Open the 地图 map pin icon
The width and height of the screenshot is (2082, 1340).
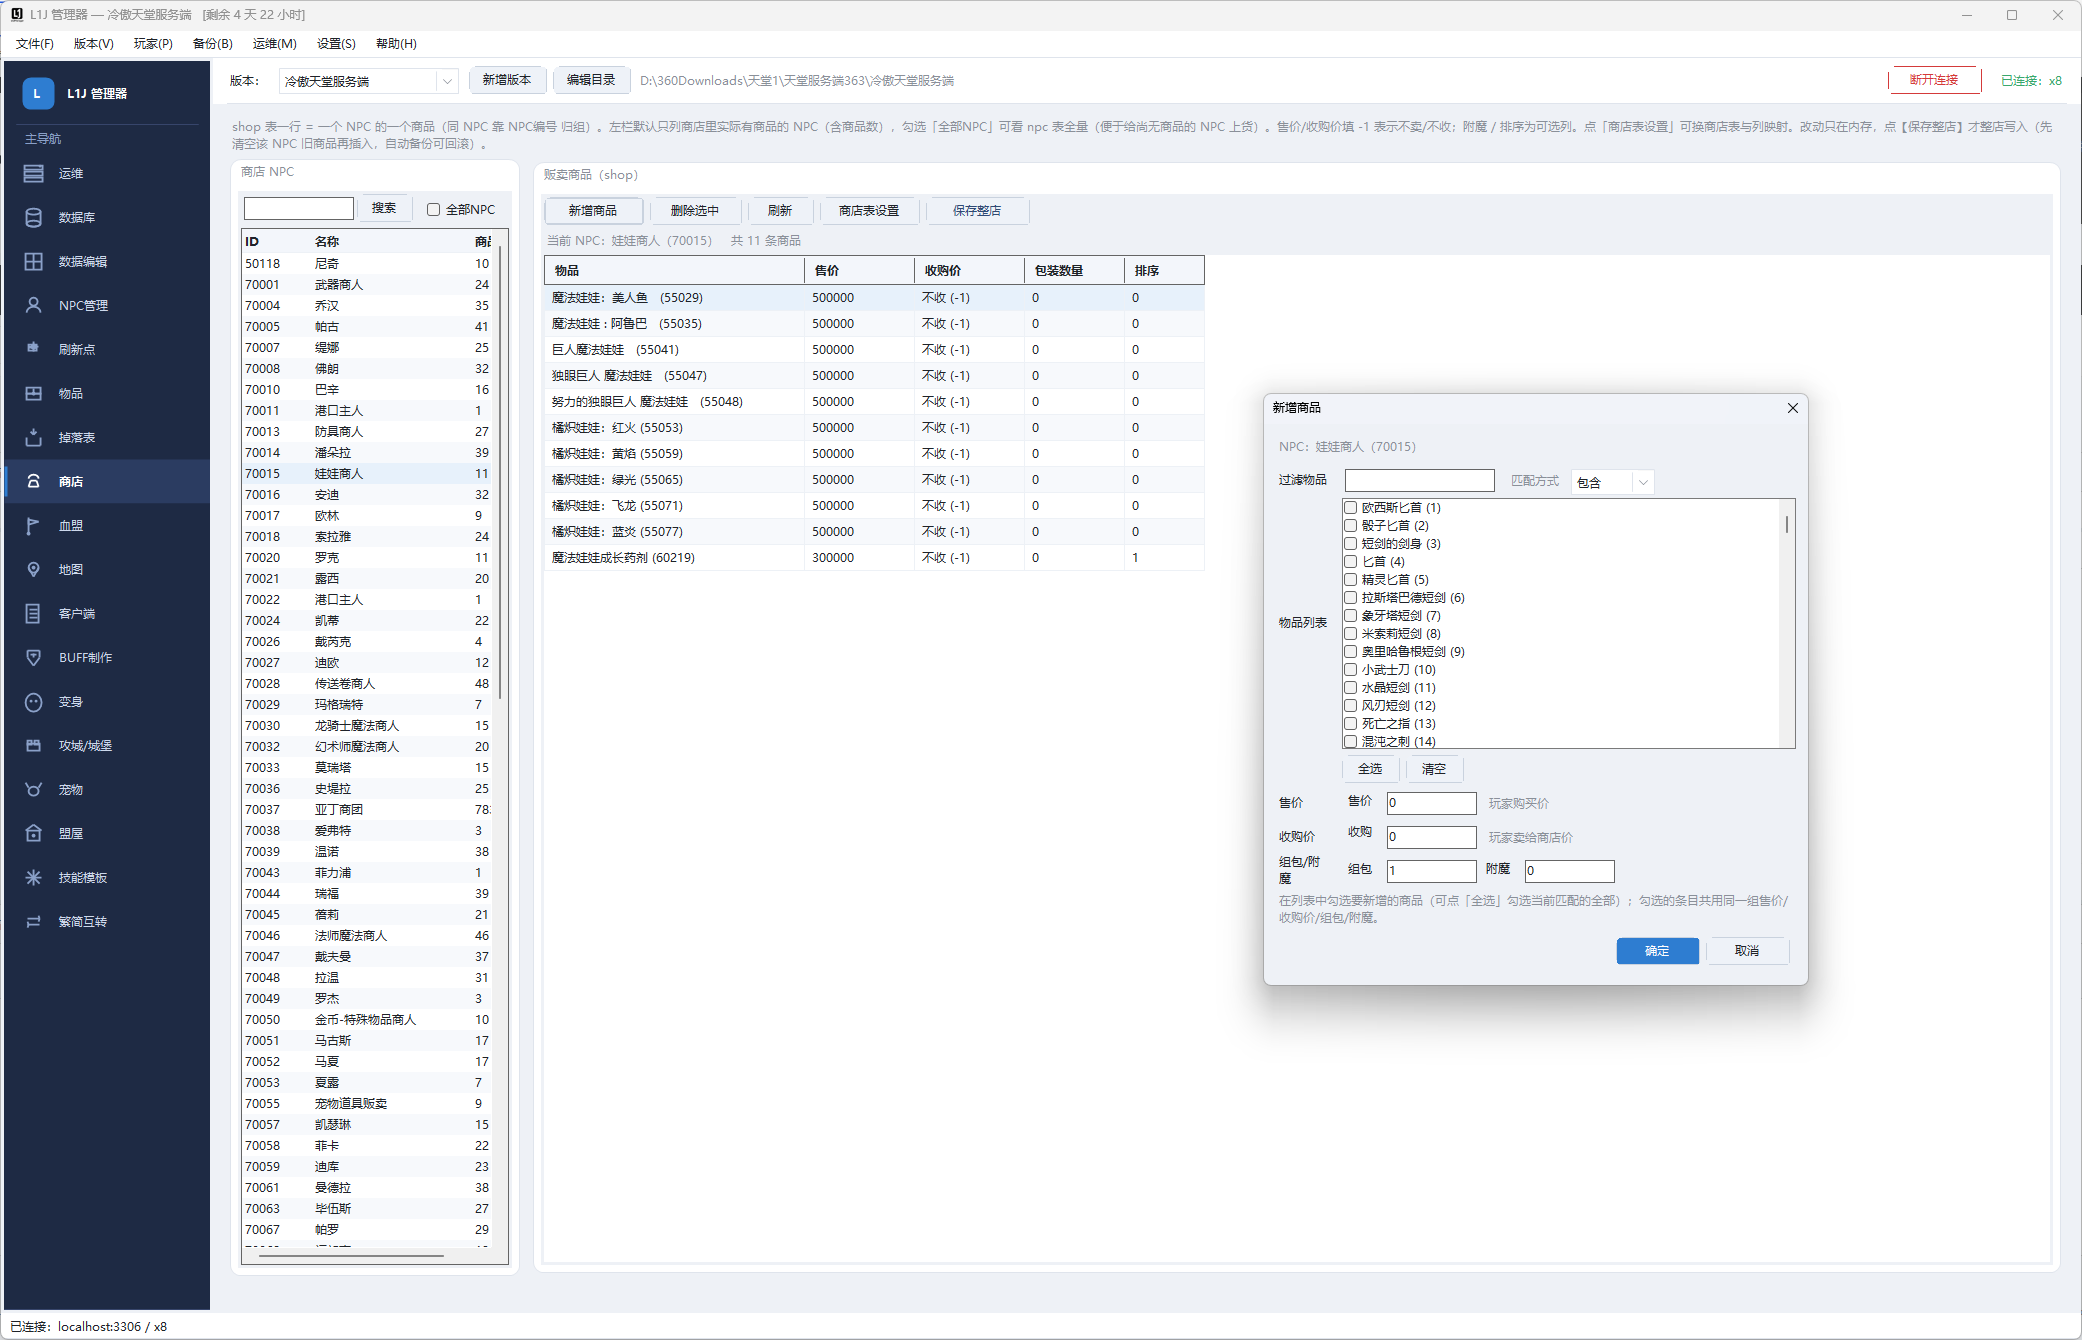[34, 569]
